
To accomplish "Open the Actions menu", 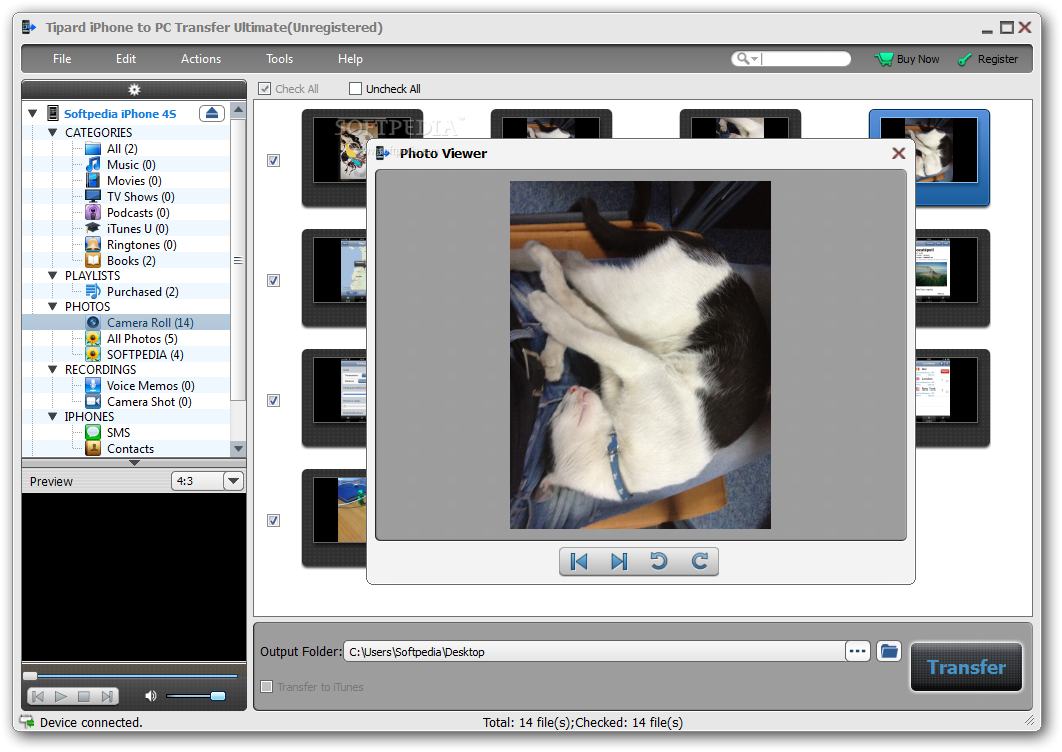I will [x=200, y=59].
